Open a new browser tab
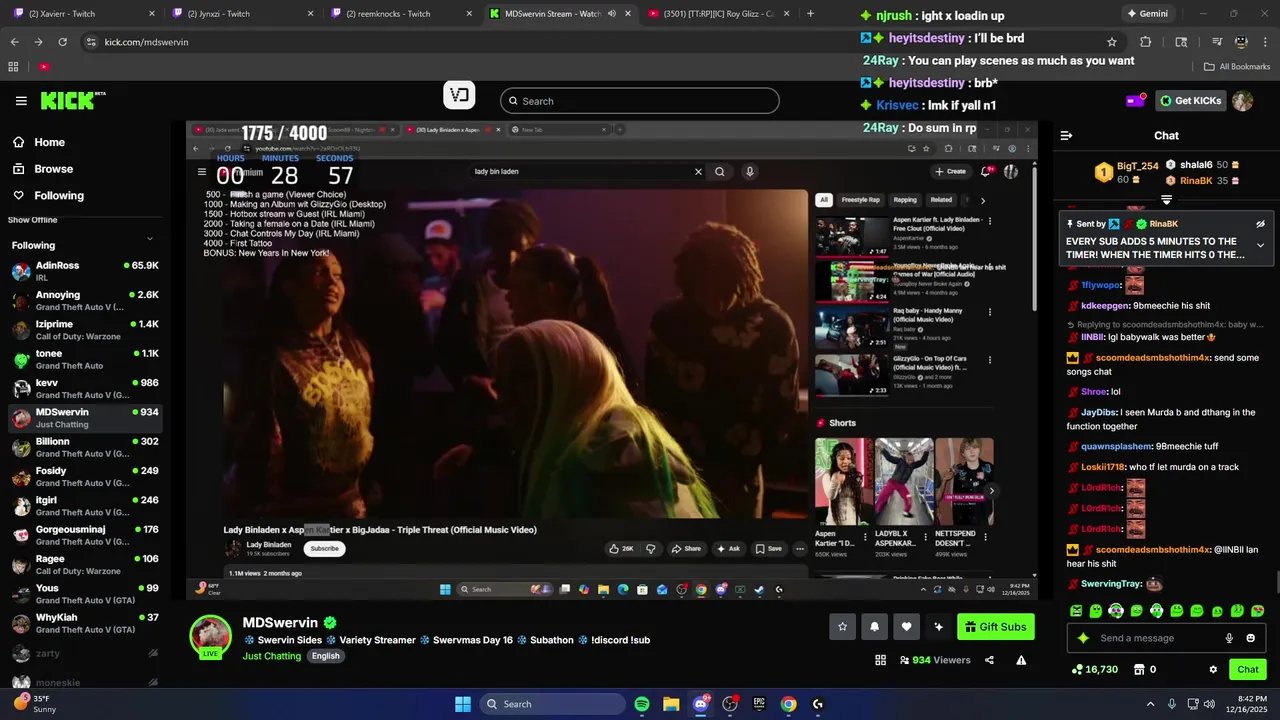This screenshot has height=720, width=1280. (x=810, y=14)
